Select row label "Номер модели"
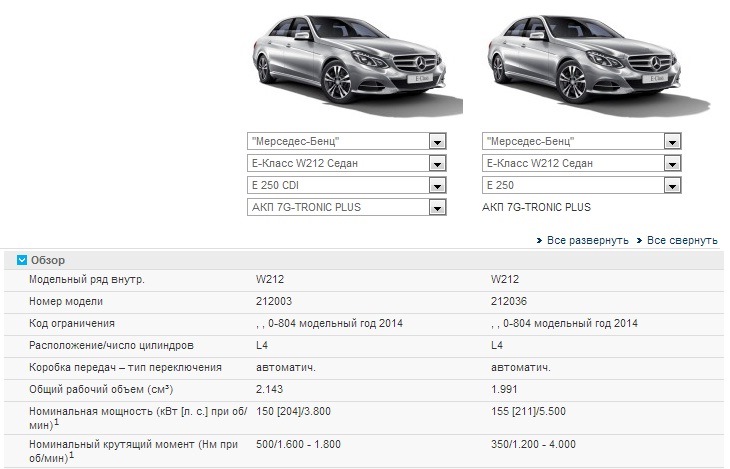 [x=66, y=301]
